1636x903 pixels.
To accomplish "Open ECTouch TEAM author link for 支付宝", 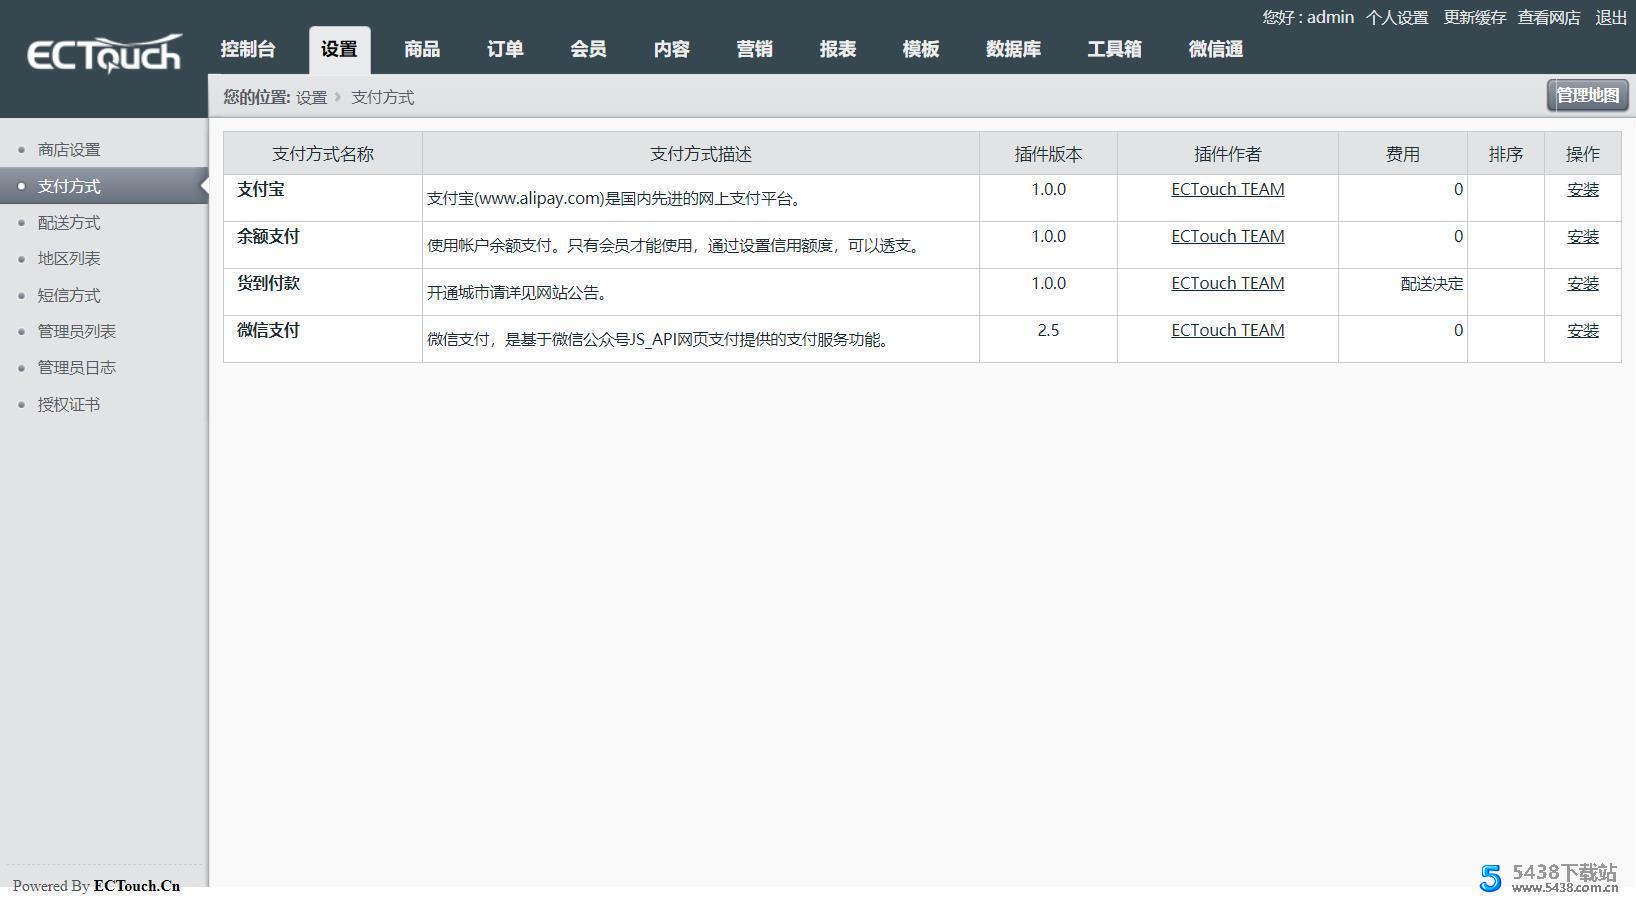I will pyautogui.click(x=1227, y=190).
